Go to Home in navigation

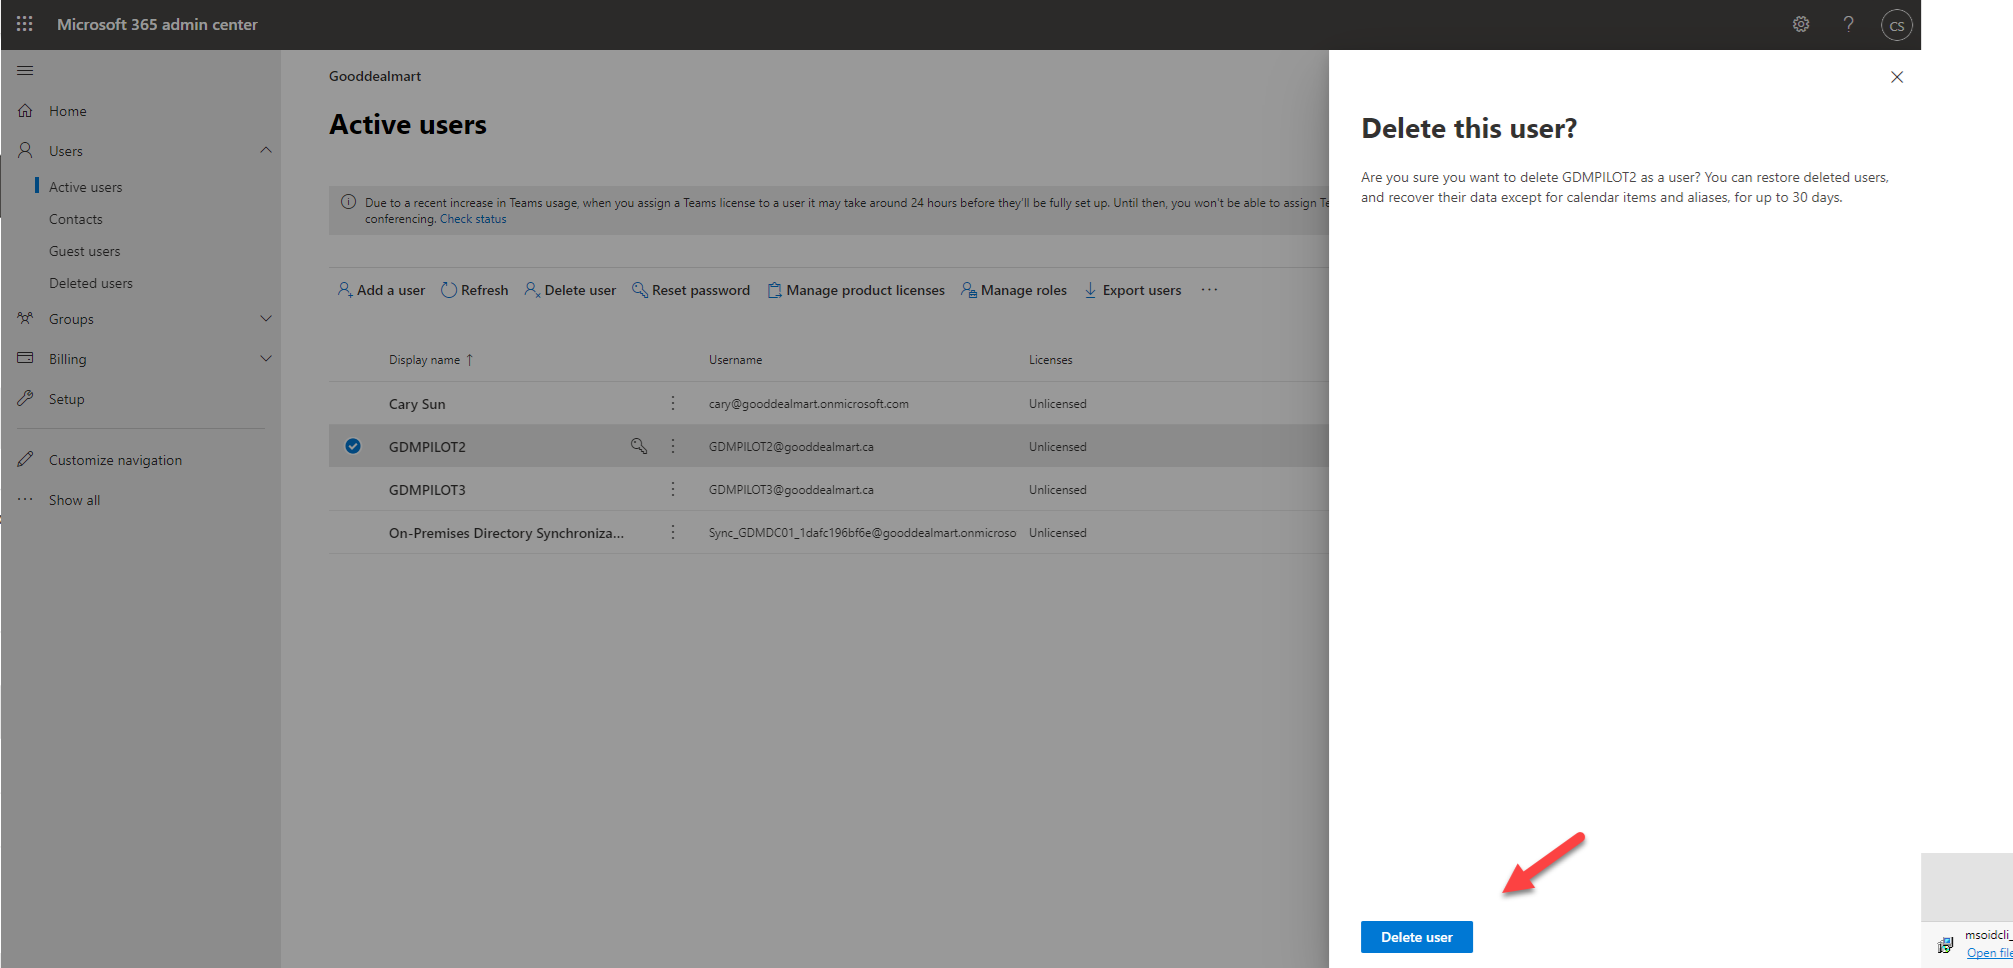click(68, 111)
